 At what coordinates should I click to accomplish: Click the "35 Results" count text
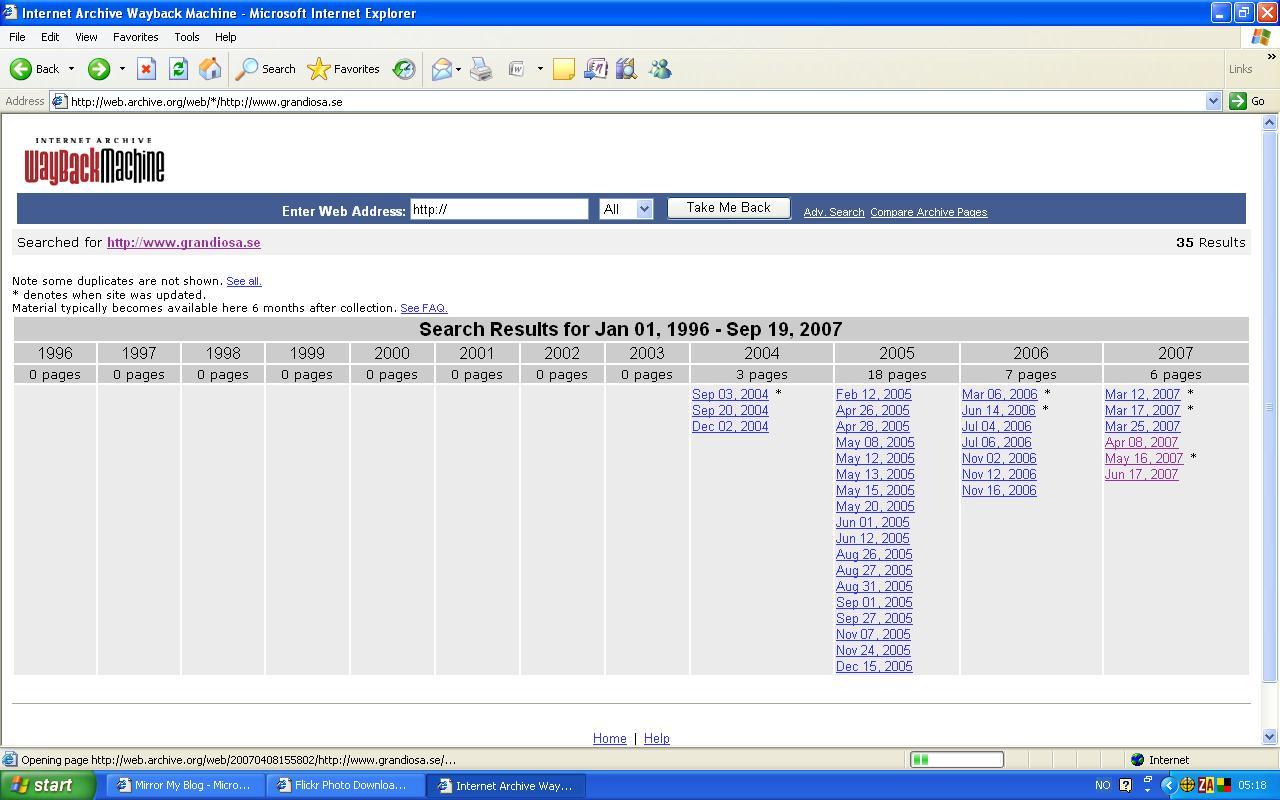click(x=1211, y=242)
